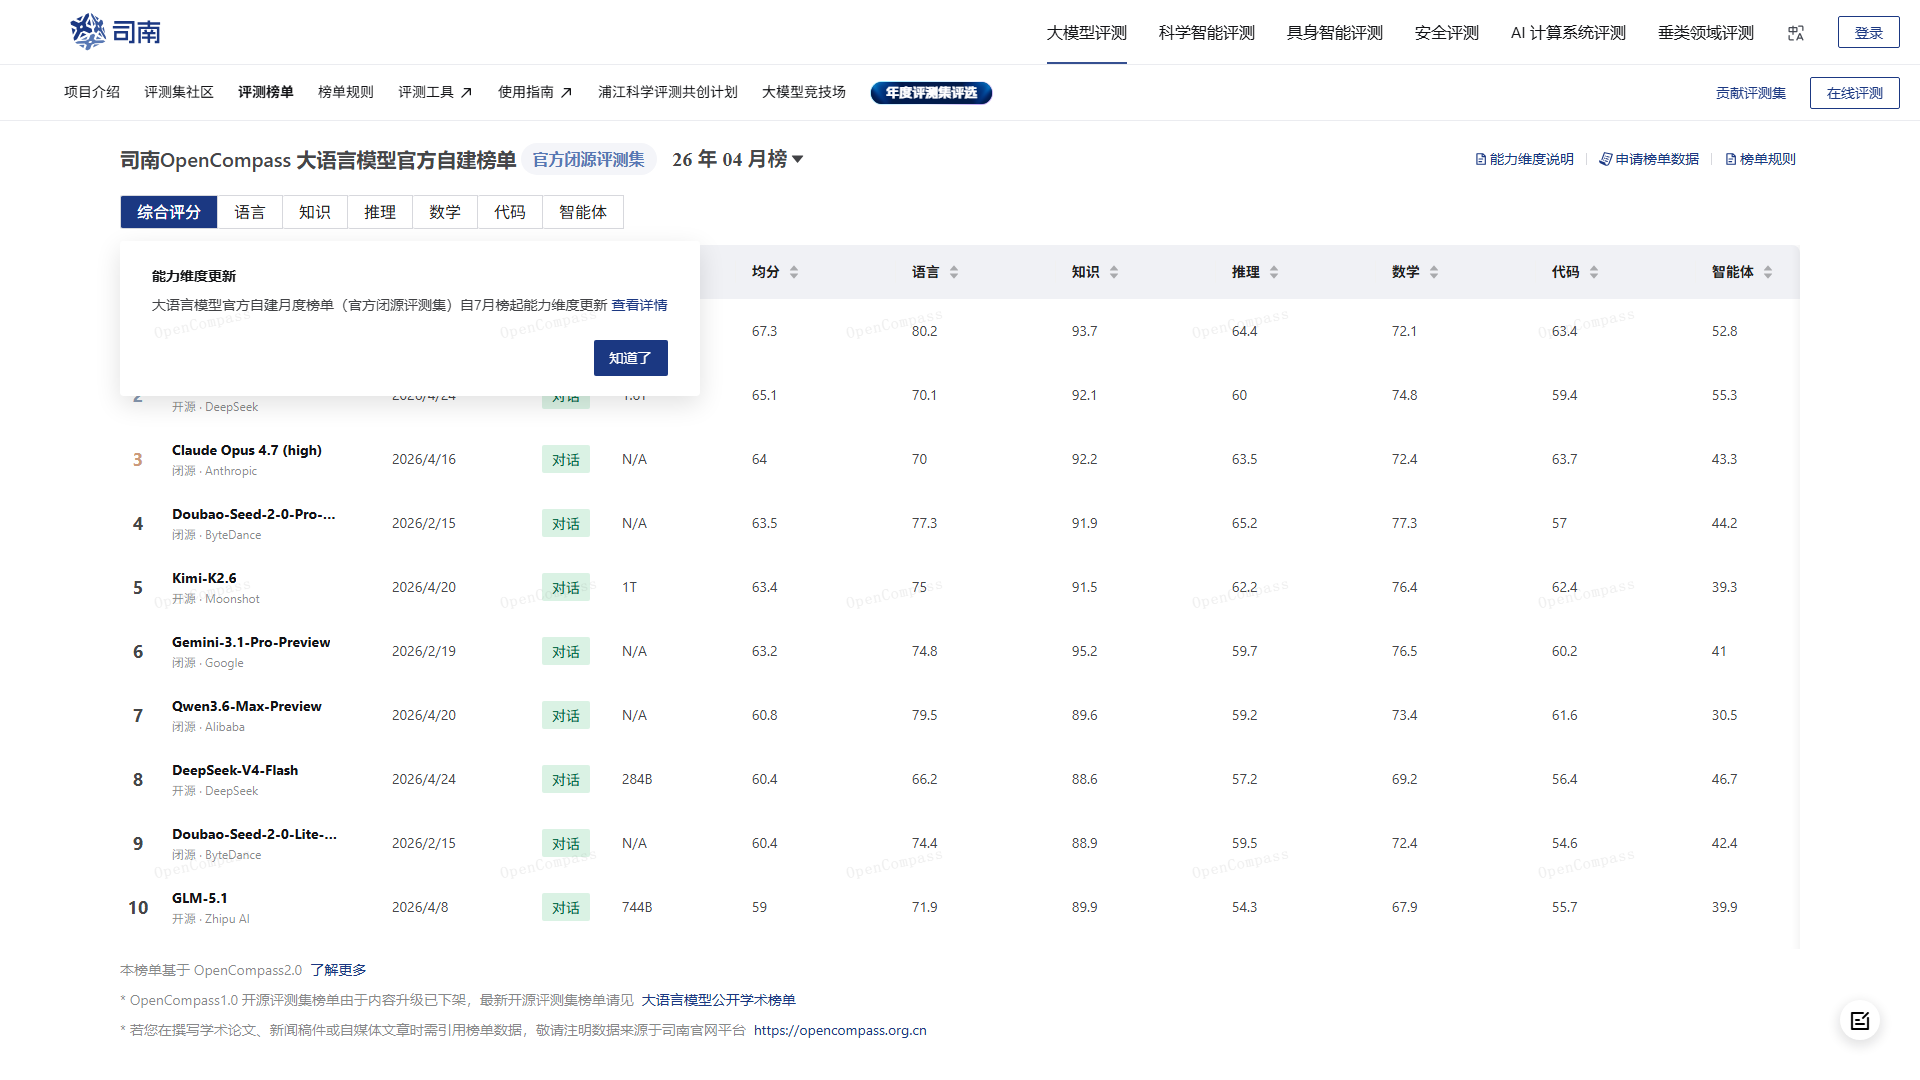The image size is (1920, 1080).
Task: Sort by 代码 column arrows
Action: pyautogui.click(x=1594, y=272)
